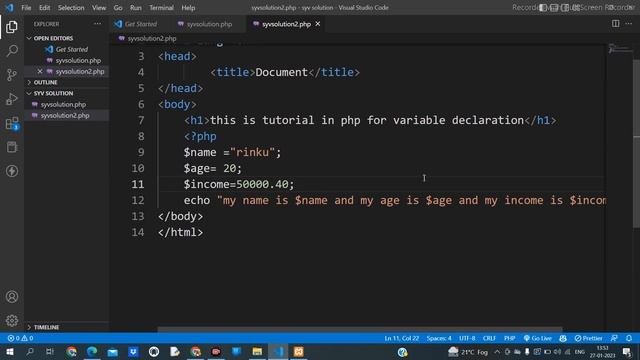Click the editor vertical scrollbar
Viewport: 640px width, 360px height.
coord(636,143)
